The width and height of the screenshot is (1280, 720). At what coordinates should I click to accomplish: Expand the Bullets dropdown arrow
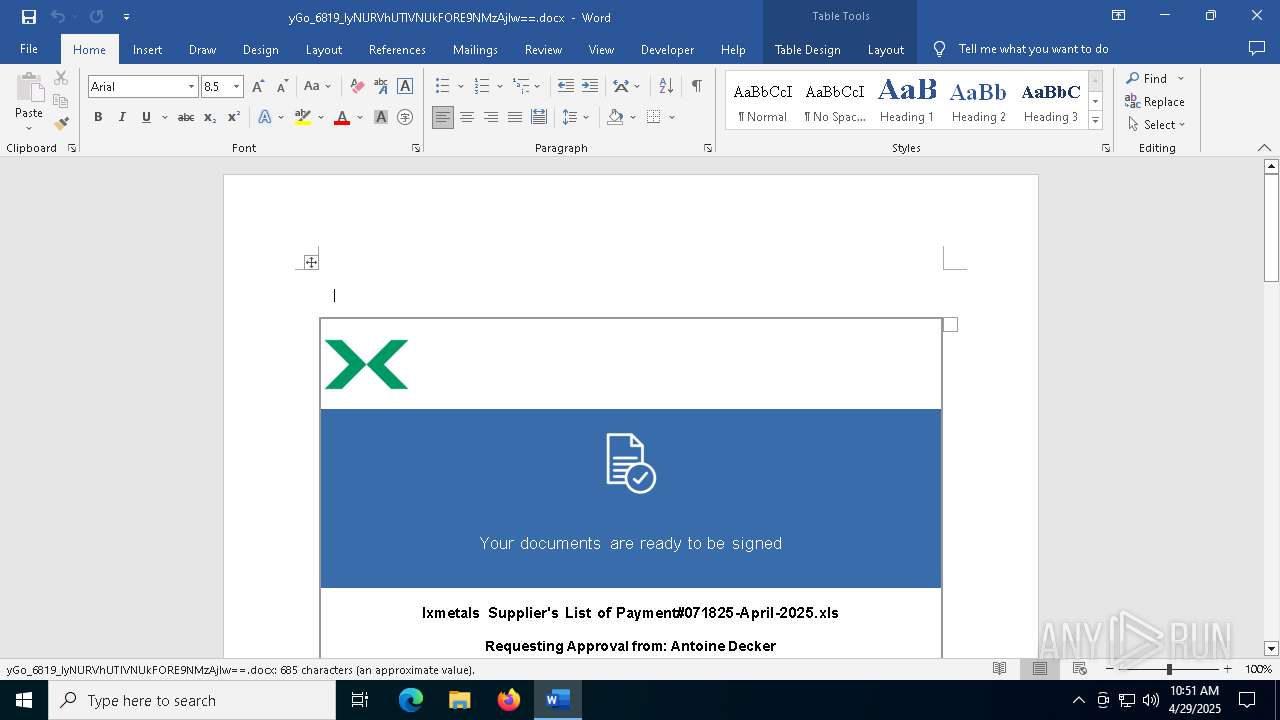point(461,86)
